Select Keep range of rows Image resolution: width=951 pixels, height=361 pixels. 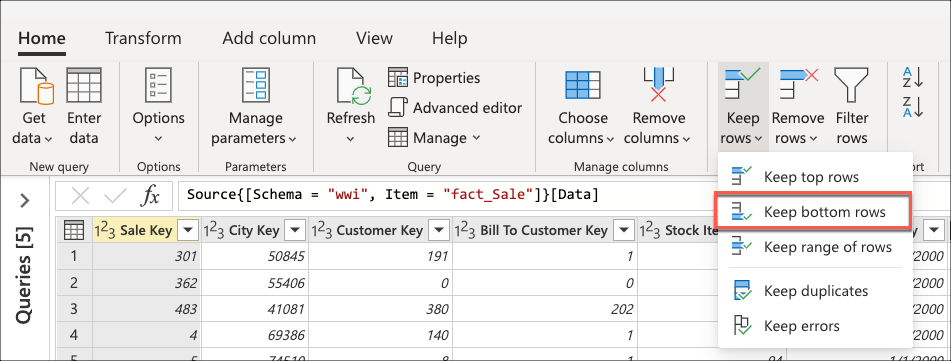[x=815, y=247]
